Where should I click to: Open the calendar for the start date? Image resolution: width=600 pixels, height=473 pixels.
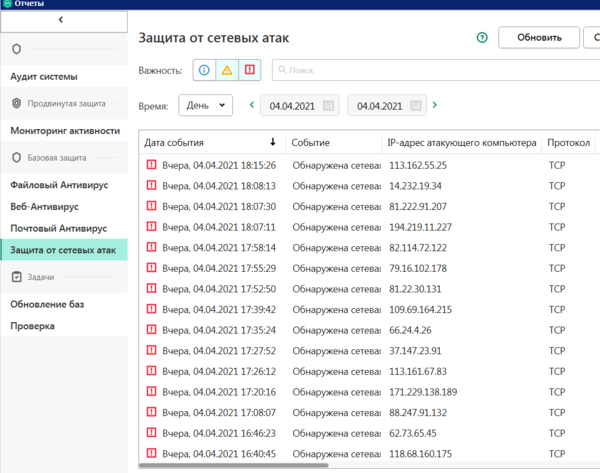330,105
